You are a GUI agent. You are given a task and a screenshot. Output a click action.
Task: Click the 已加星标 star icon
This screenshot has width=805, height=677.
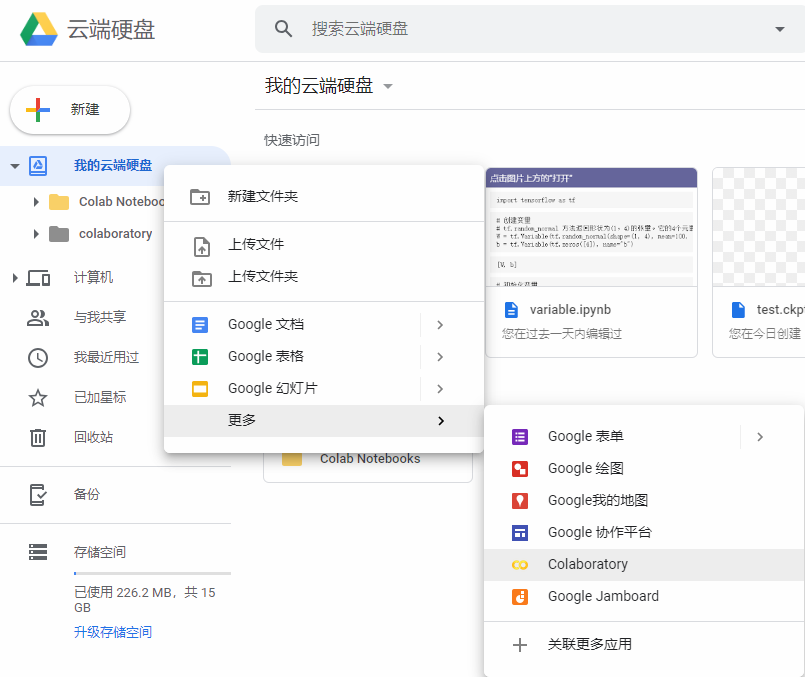[38, 398]
